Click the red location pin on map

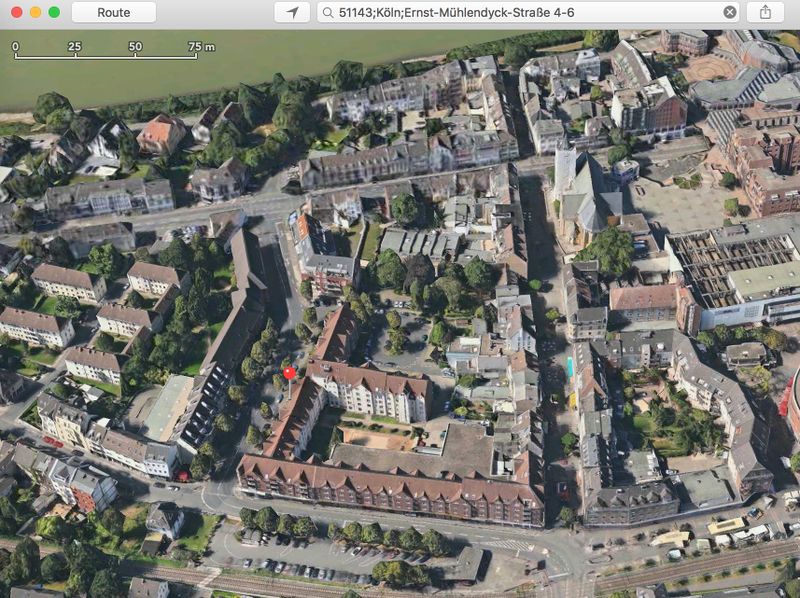click(289, 373)
